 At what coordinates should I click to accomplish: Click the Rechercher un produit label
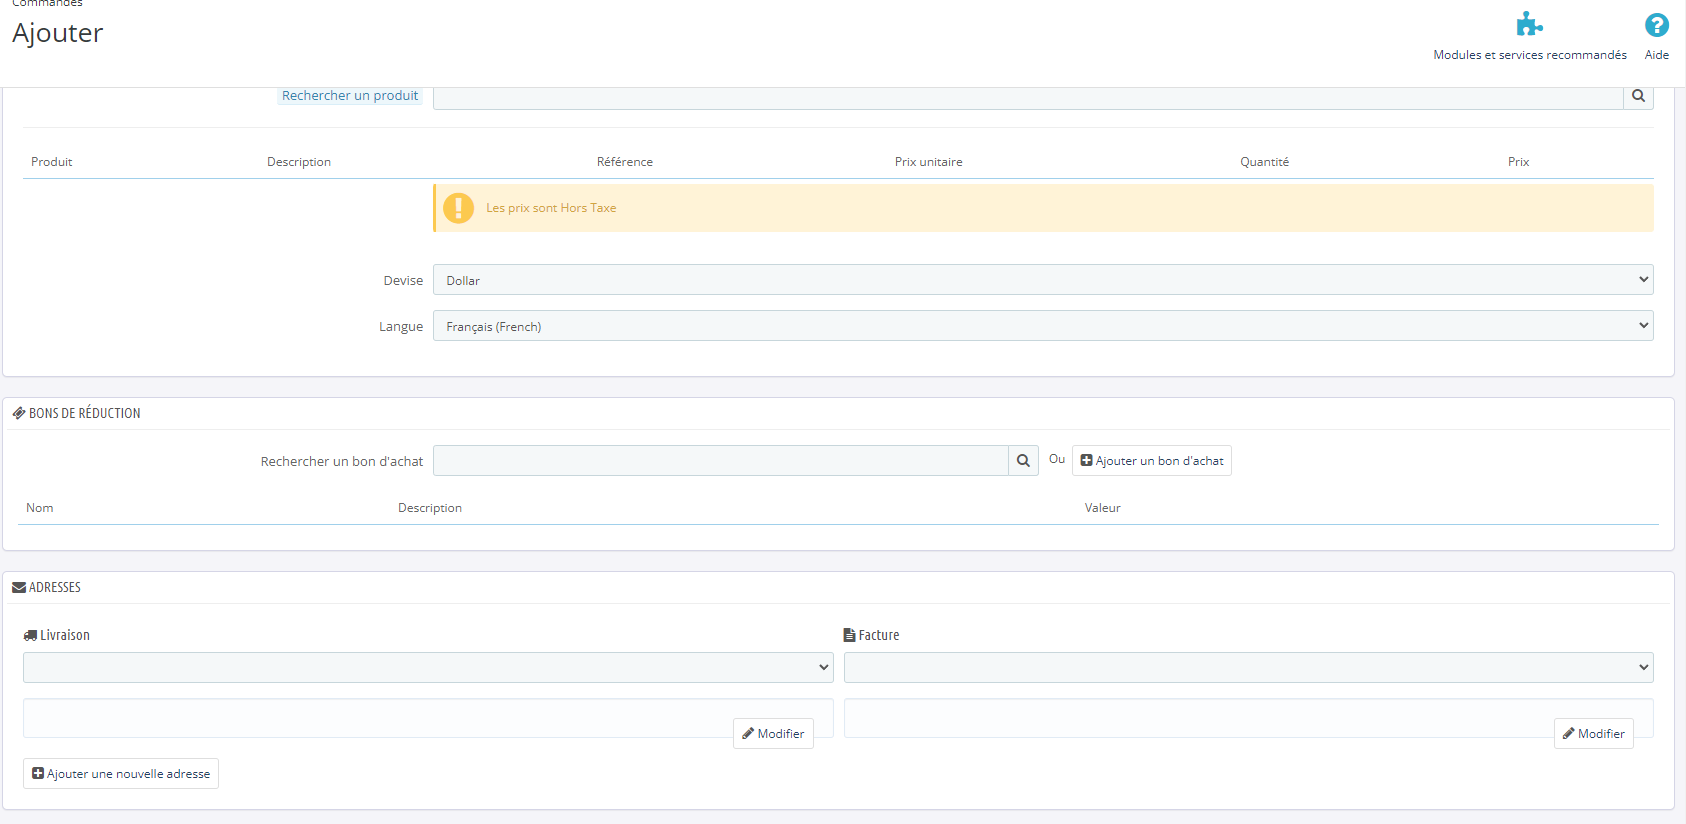350,96
